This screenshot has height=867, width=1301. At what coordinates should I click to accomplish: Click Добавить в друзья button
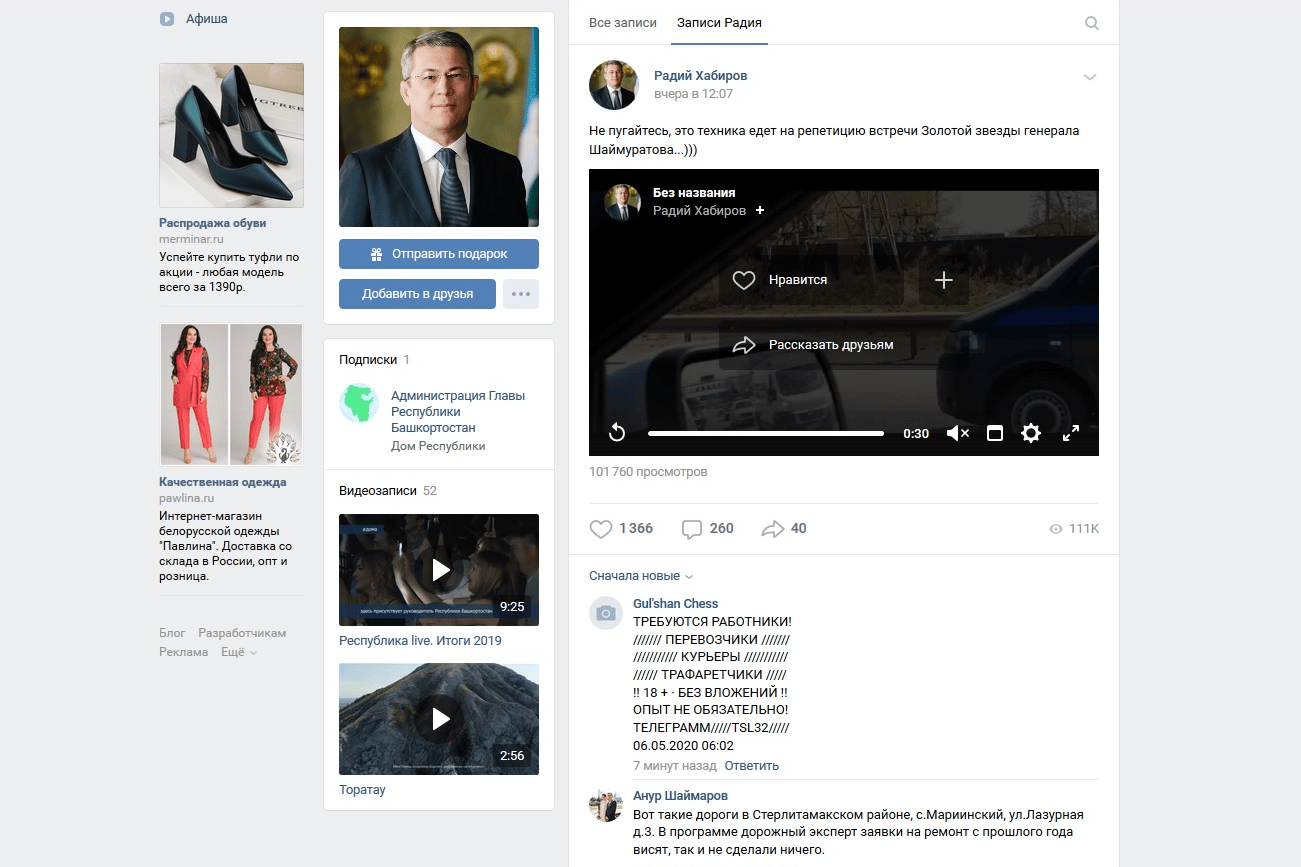[417, 294]
